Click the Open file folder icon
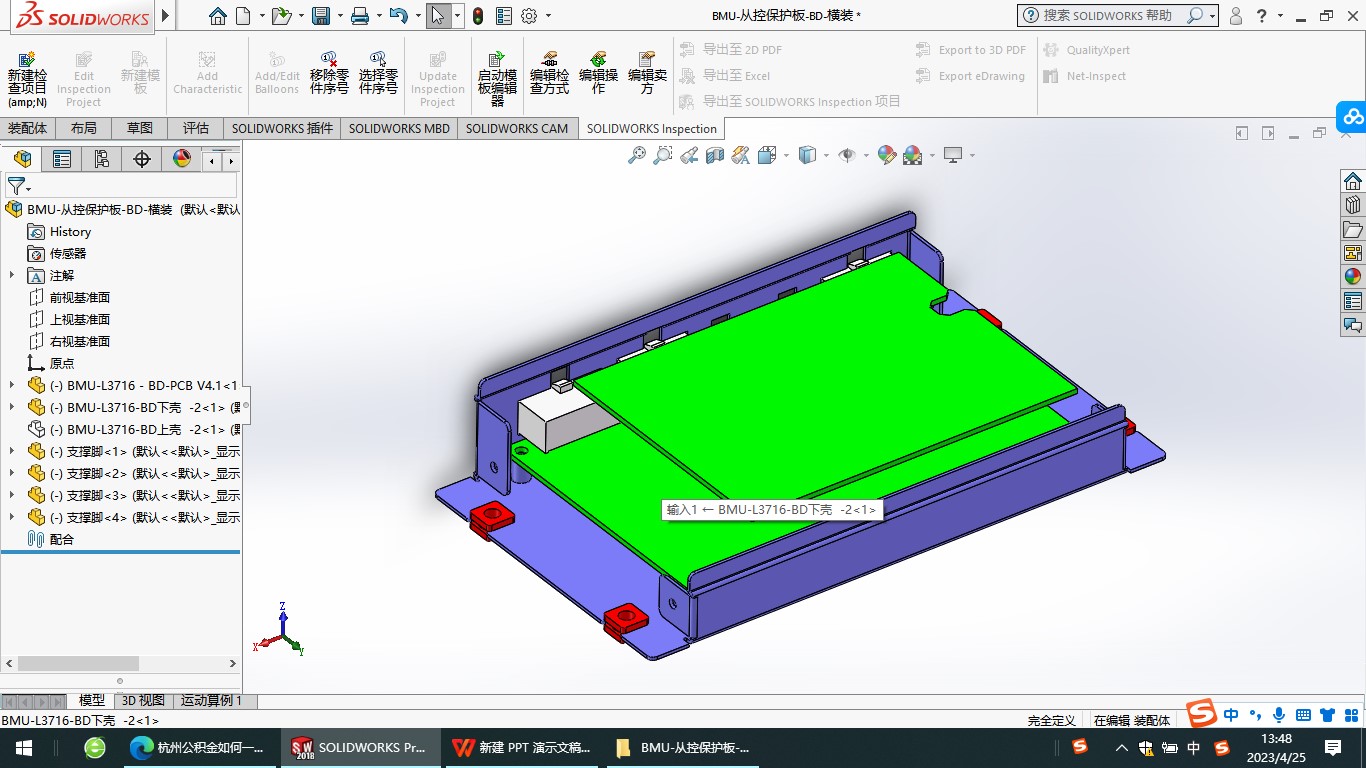1366x768 pixels. coord(282,16)
